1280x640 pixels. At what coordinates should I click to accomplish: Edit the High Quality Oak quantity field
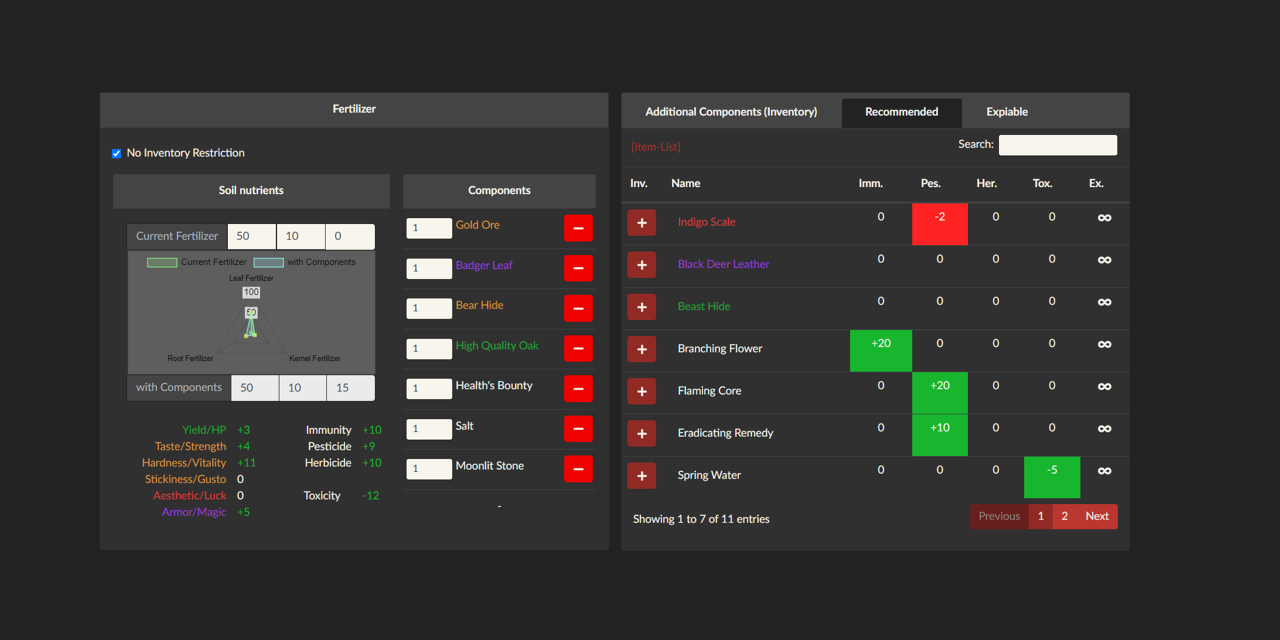click(x=429, y=348)
